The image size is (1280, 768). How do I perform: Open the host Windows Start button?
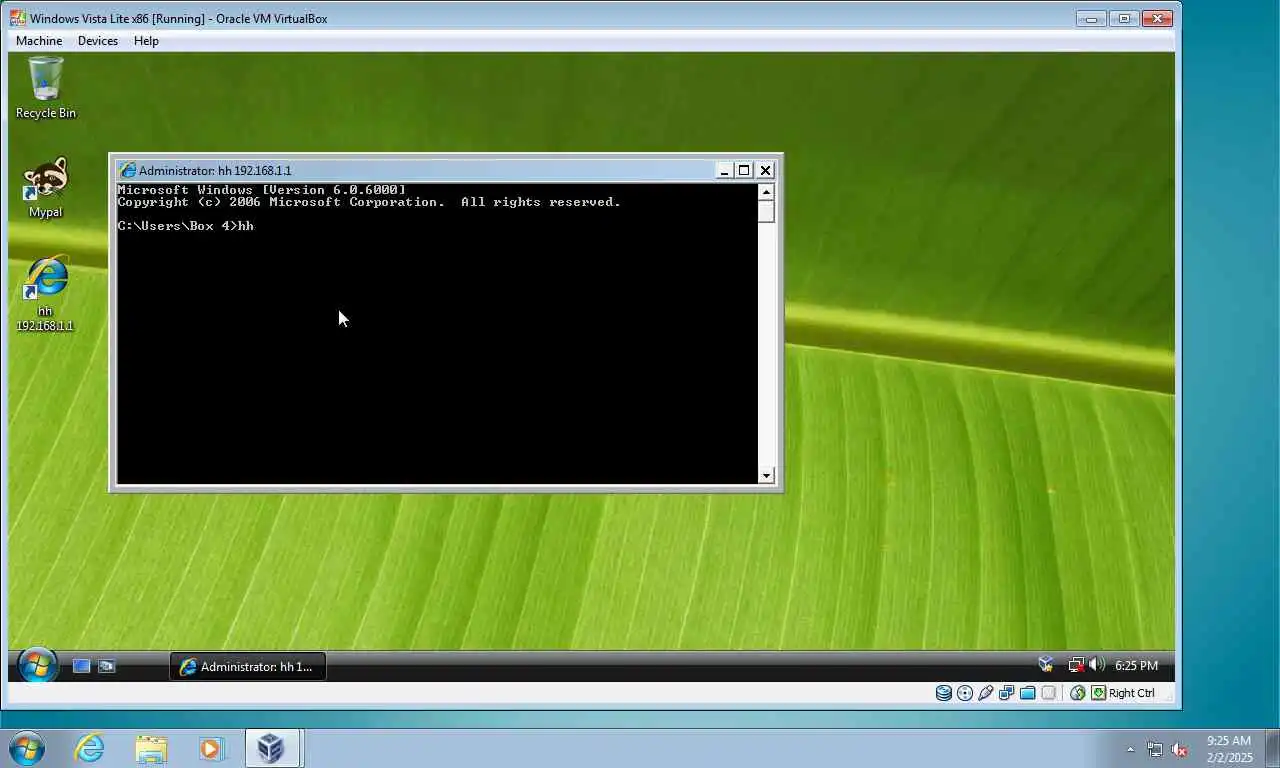coord(26,748)
